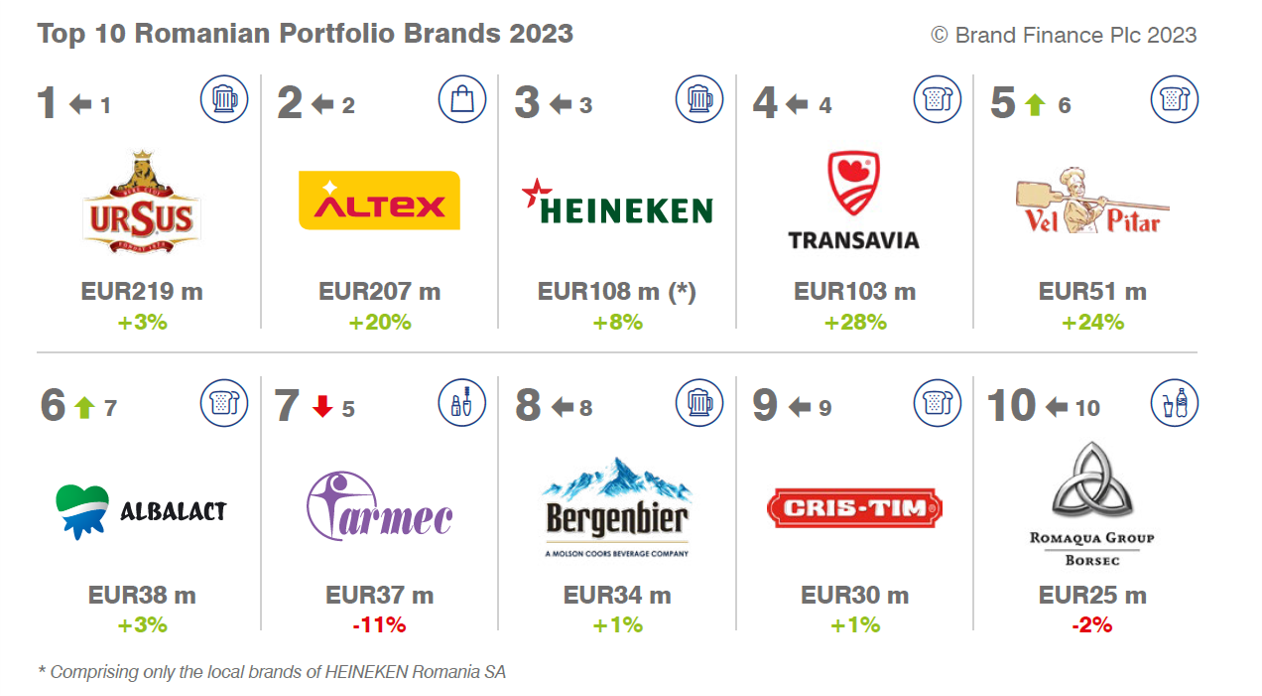Viewport: 1262px width, 696px height.
Task: Click the red down arrow at rank 7
Action: click(x=322, y=408)
